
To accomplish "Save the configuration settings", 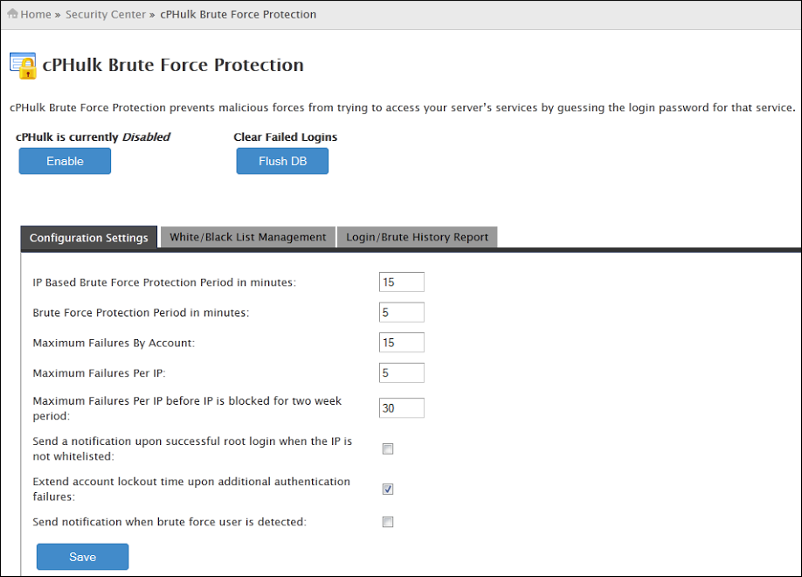I will [83, 557].
